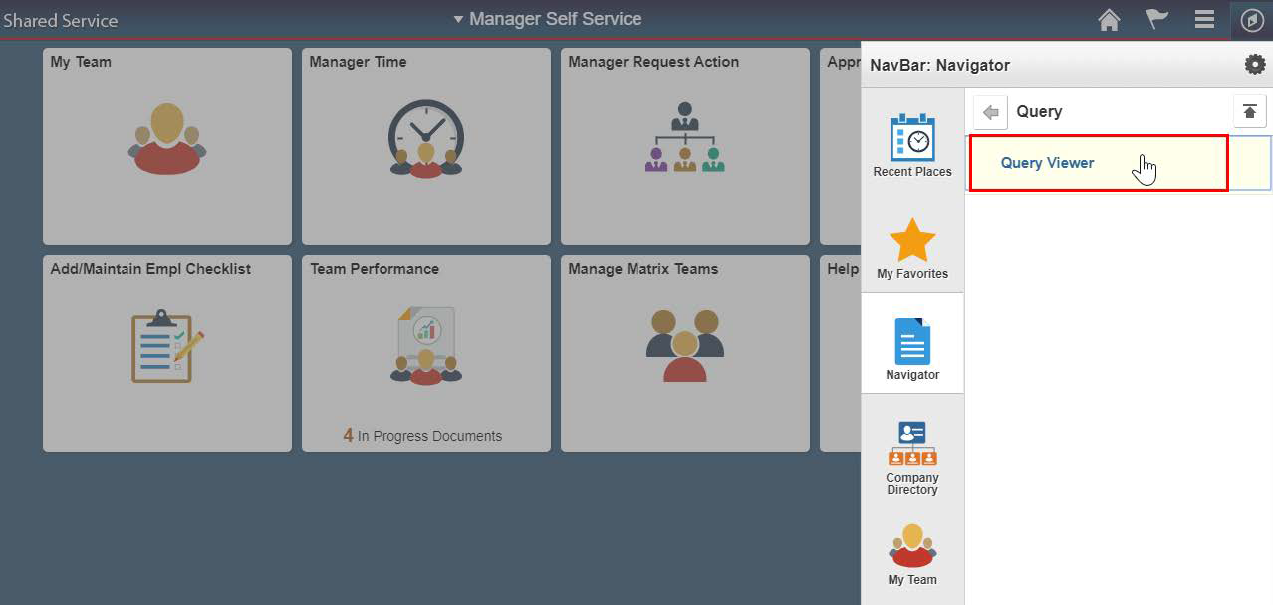Open Query Viewer

click(x=1048, y=162)
